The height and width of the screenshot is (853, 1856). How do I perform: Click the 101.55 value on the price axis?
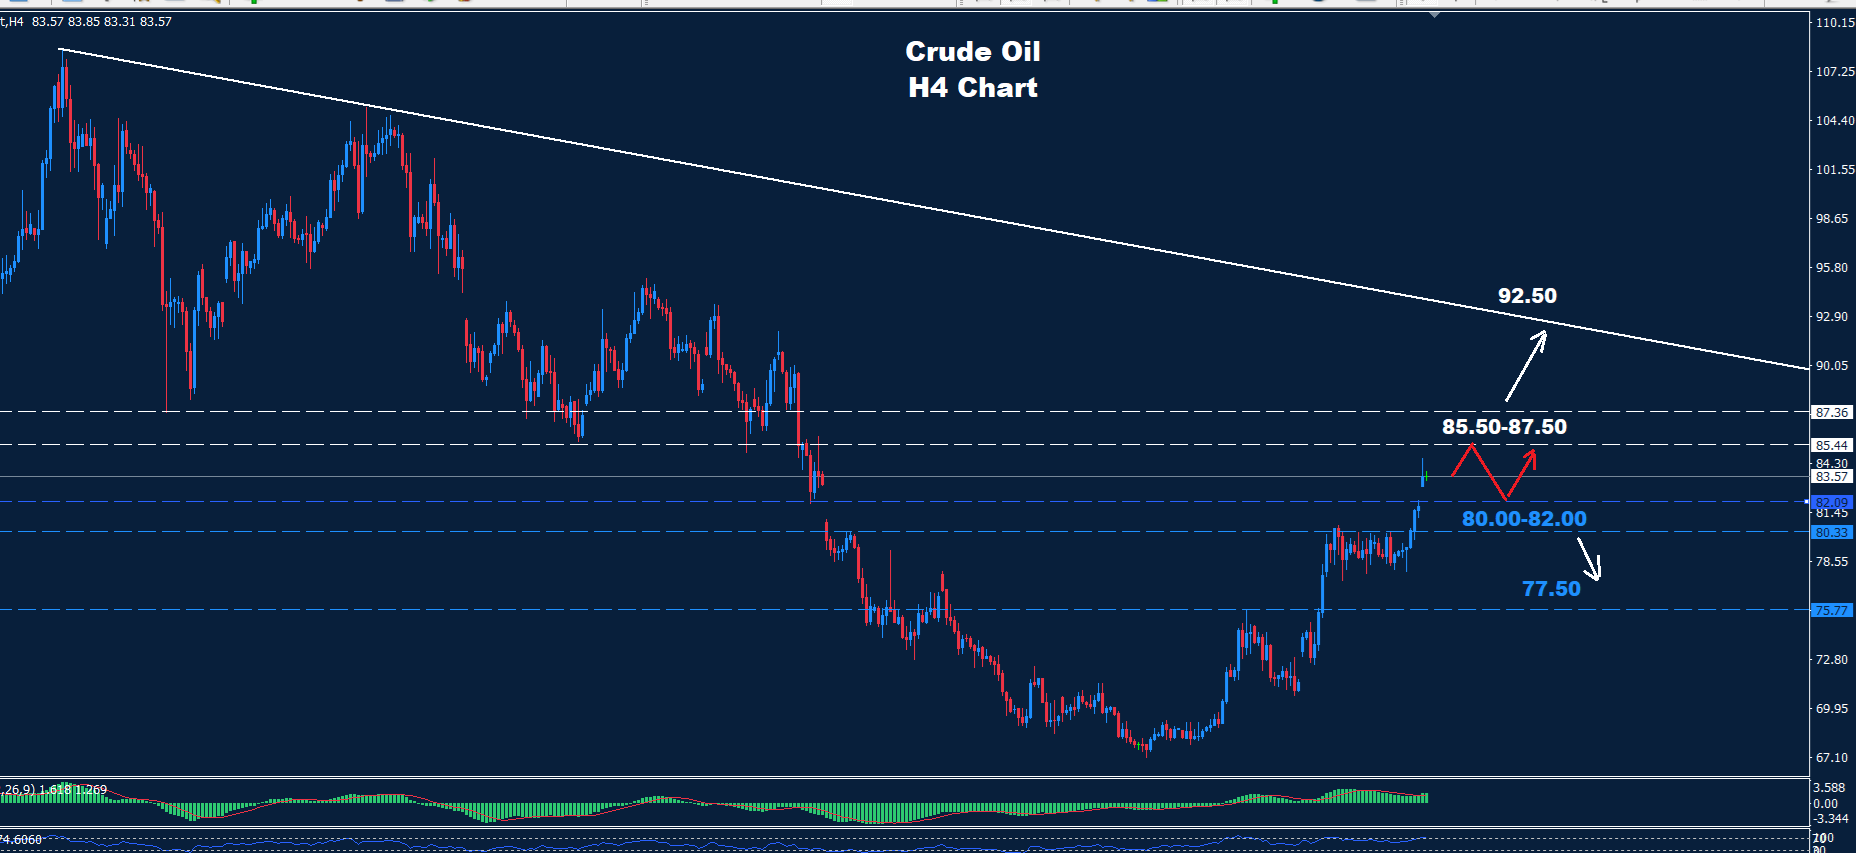[1835, 170]
